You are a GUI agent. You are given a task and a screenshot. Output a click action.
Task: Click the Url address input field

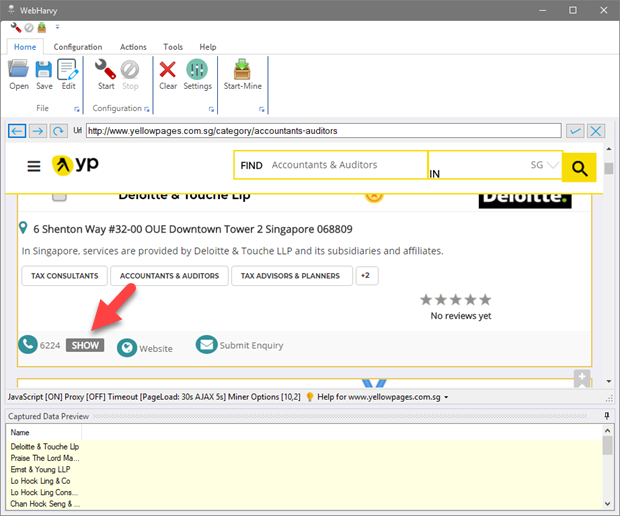[x=320, y=131]
